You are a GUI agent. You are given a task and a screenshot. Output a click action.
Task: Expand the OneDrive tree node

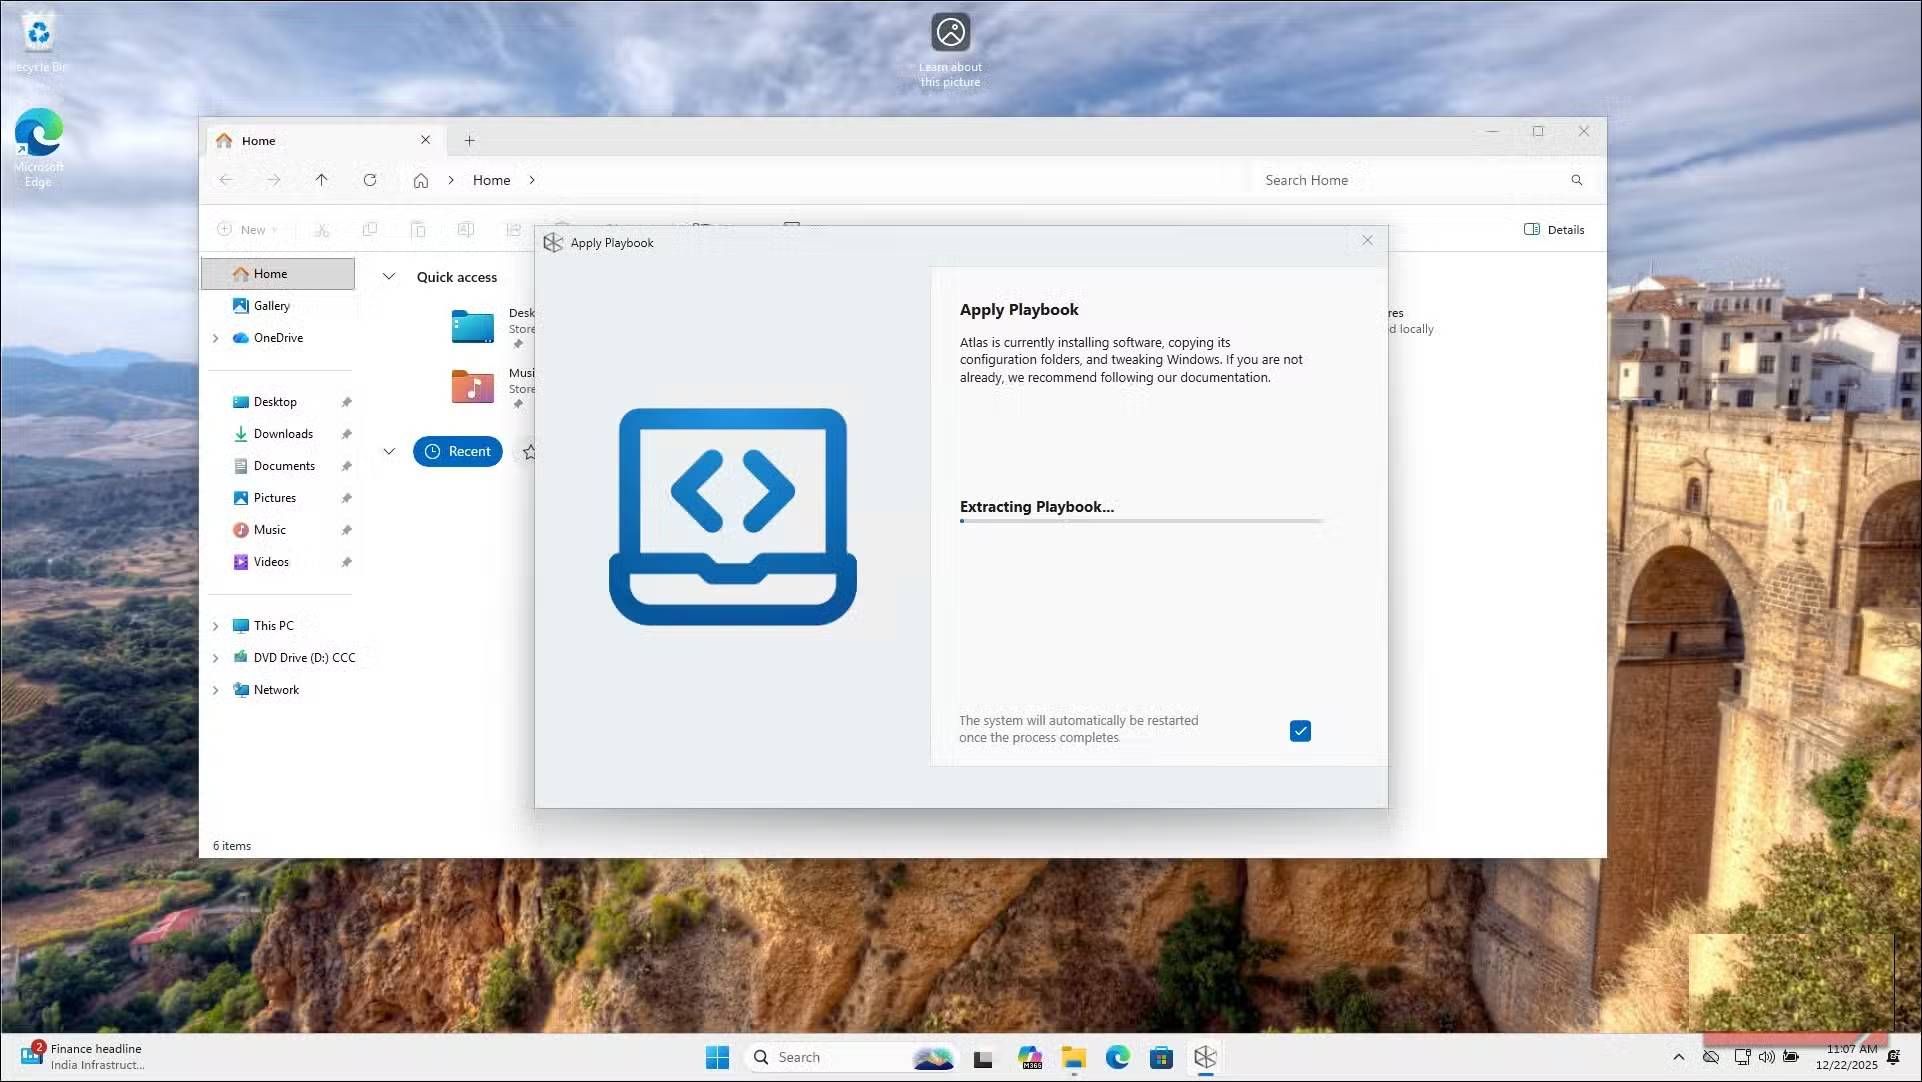[x=215, y=338]
